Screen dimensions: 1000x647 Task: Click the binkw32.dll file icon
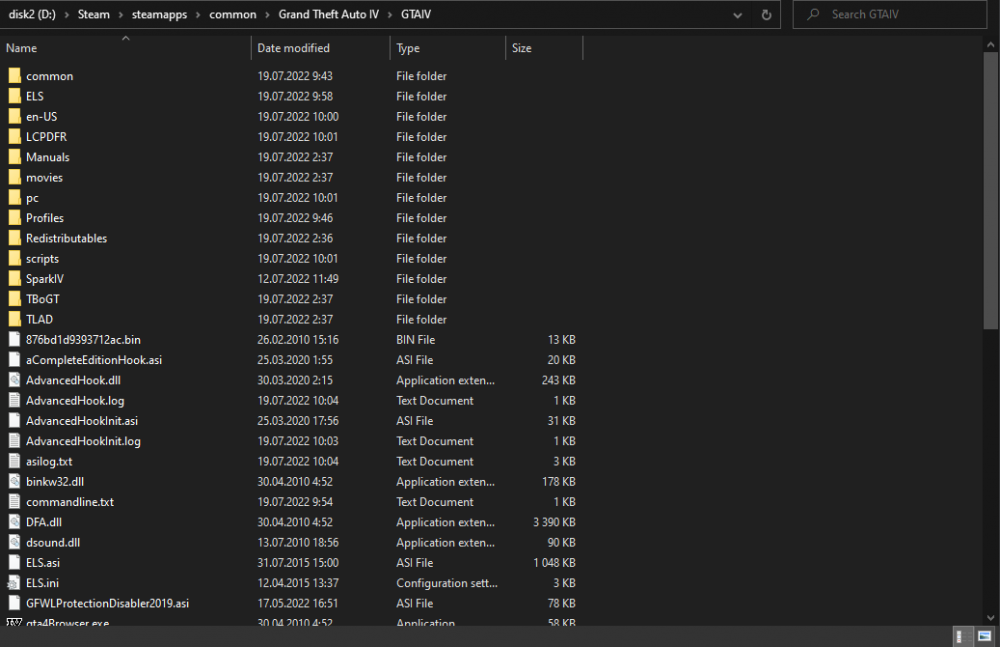[15, 482]
